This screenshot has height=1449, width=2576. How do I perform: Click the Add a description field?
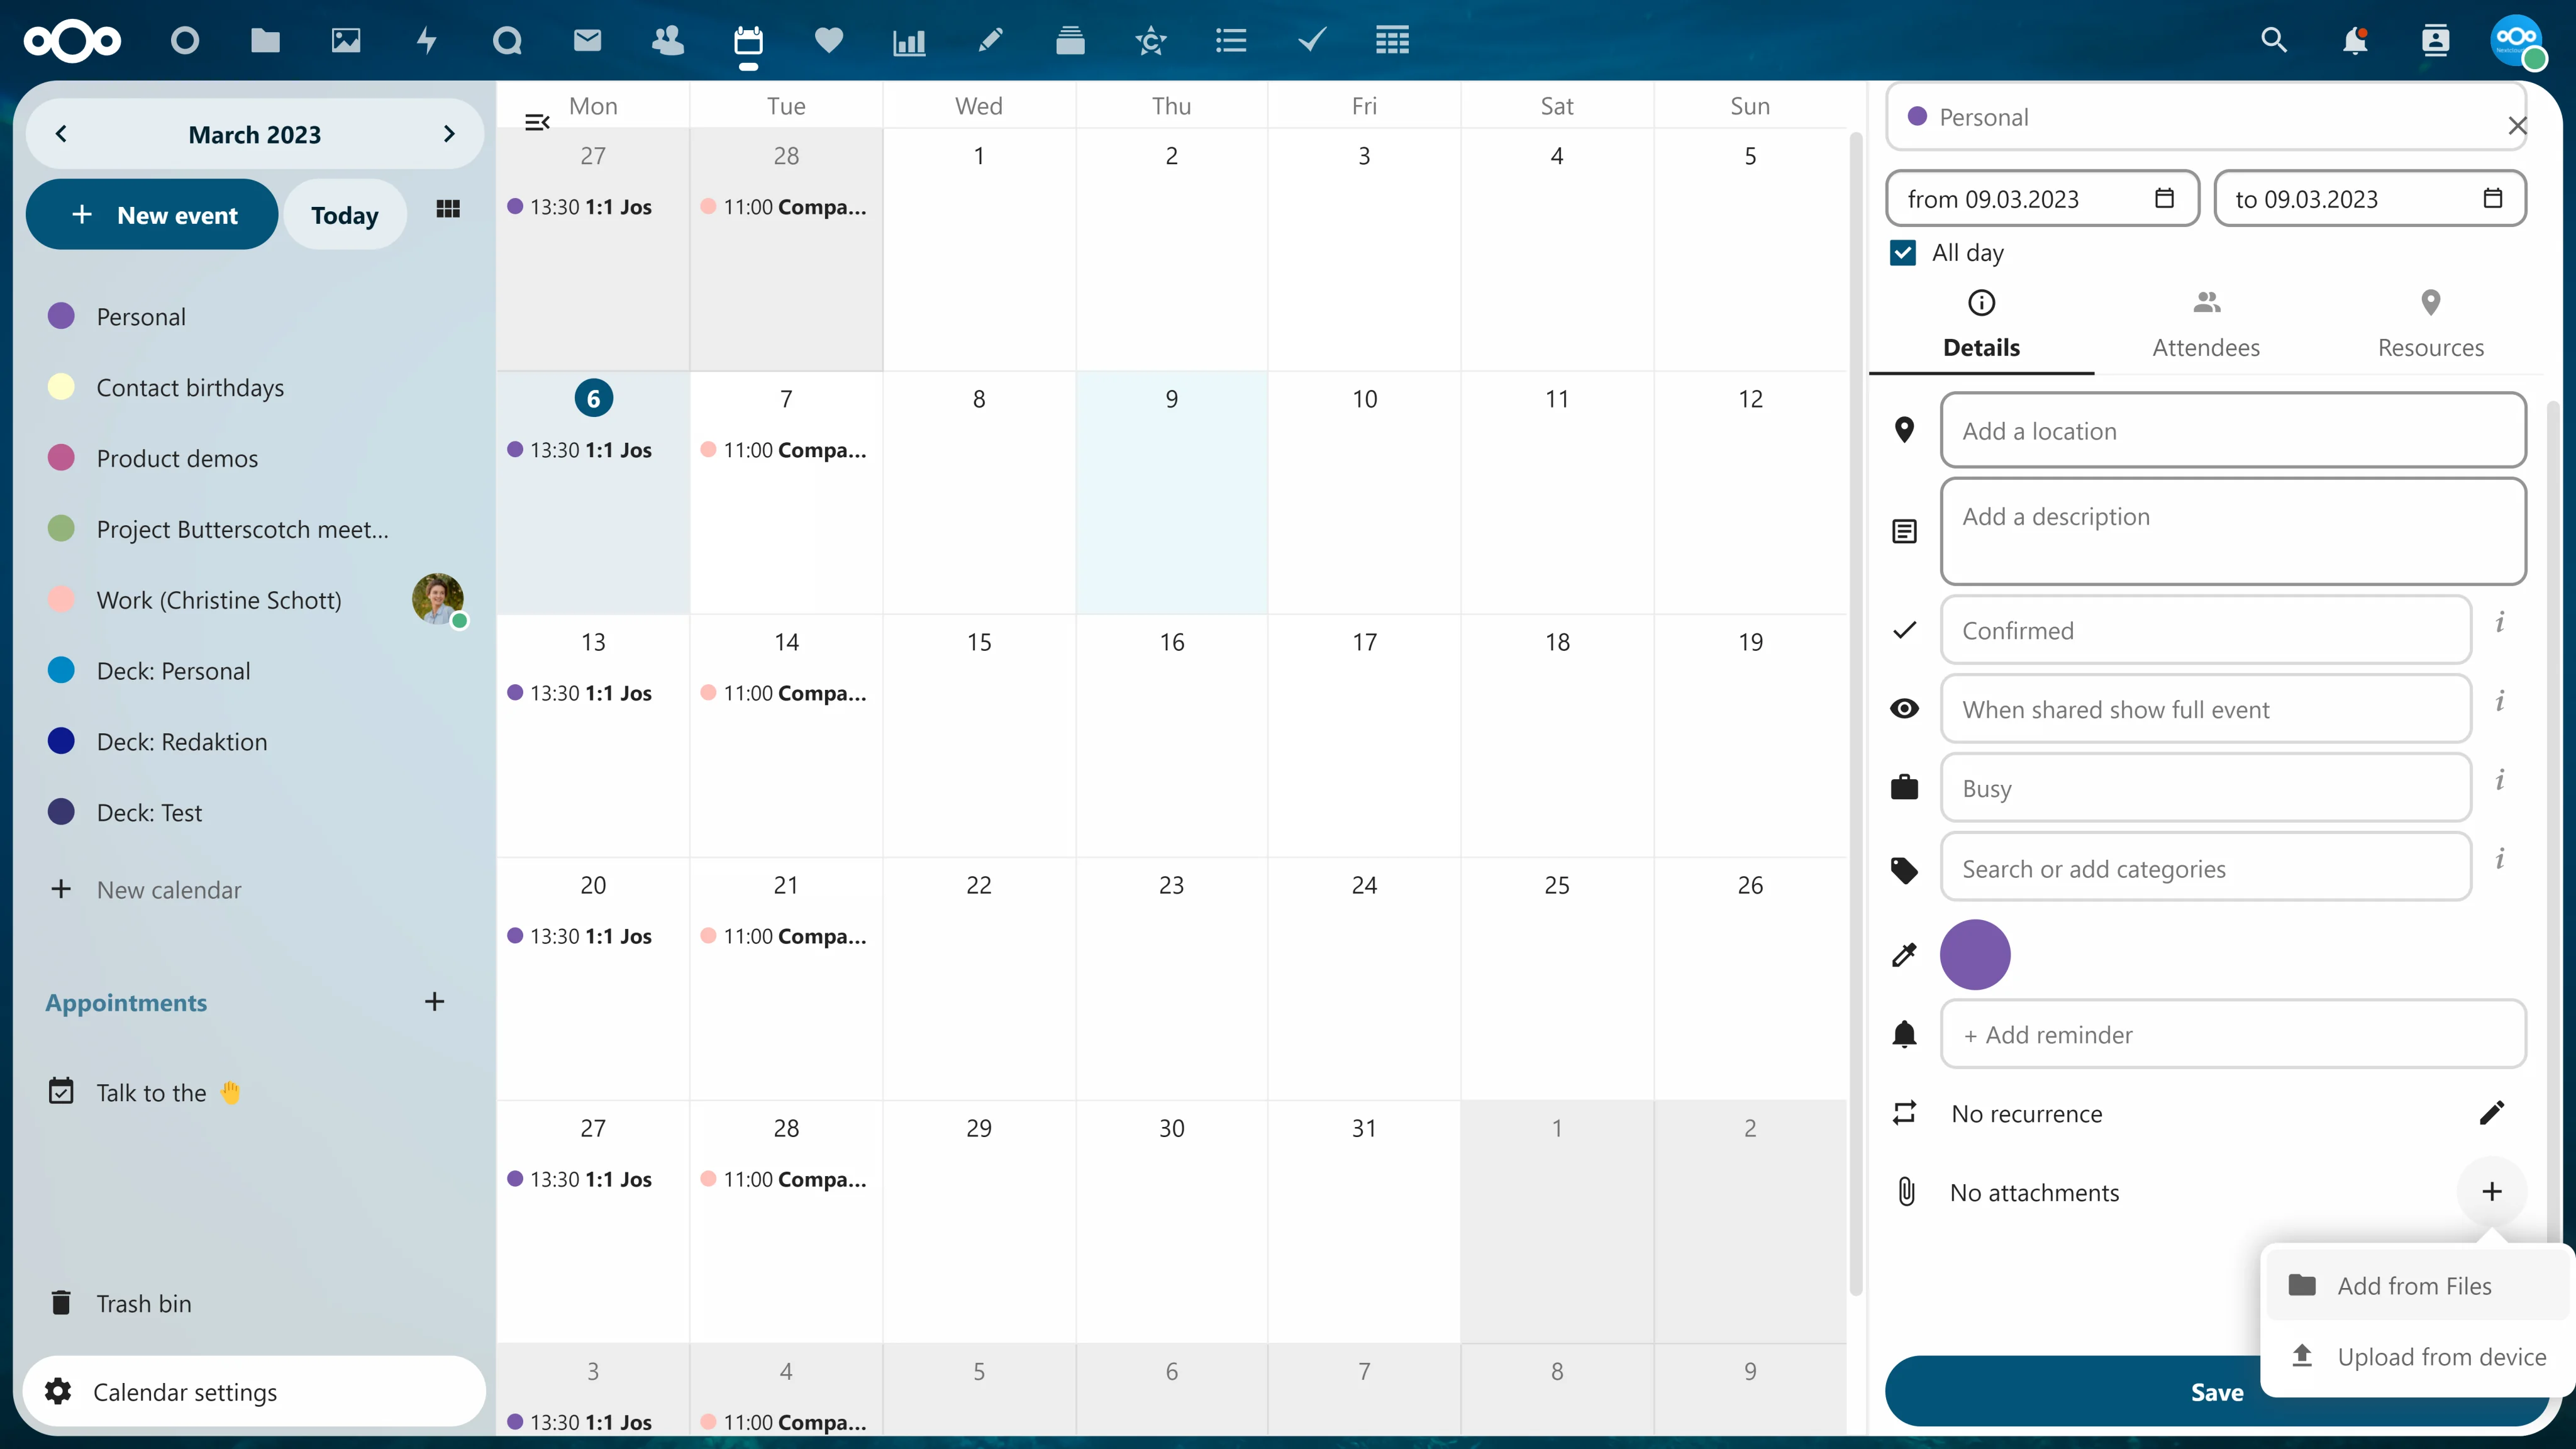click(x=2233, y=531)
